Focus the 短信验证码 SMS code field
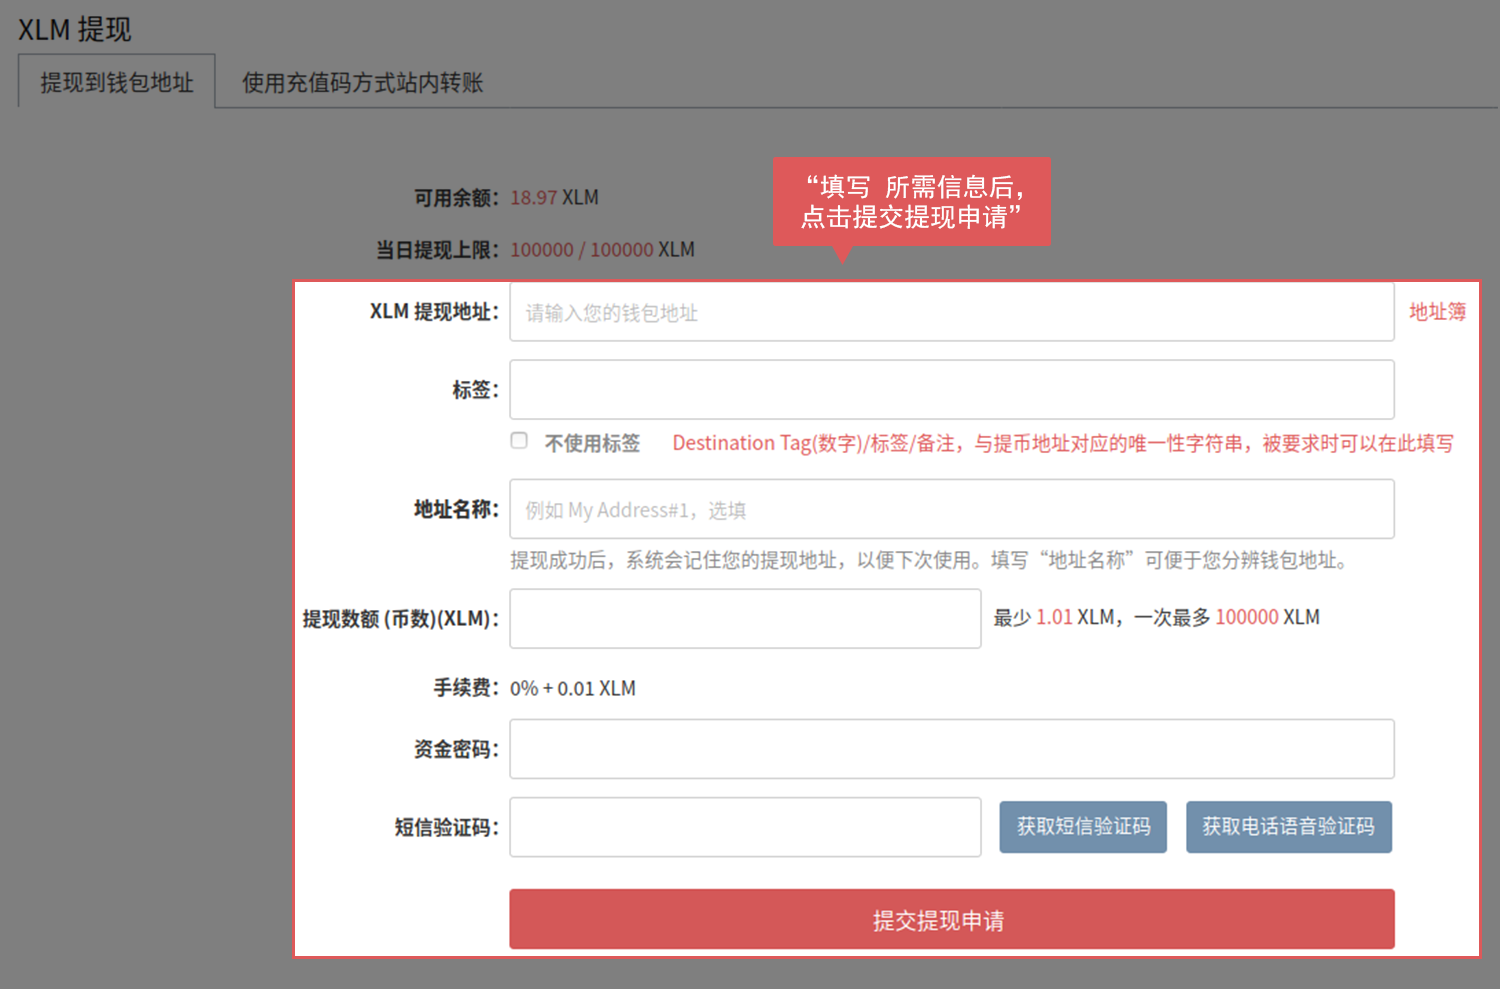Viewport: 1500px width, 989px height. (745, 827)
